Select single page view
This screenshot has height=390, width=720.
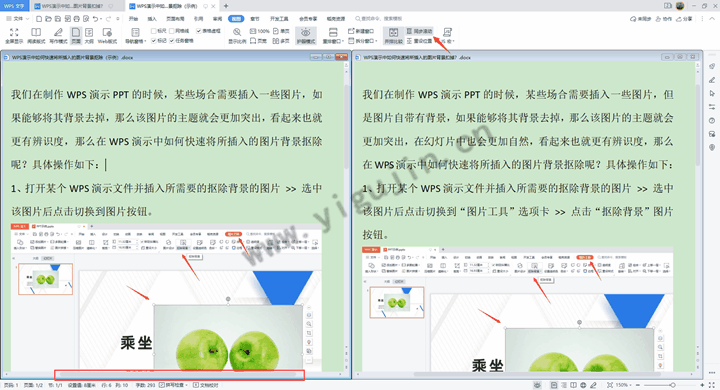[281, 31]
